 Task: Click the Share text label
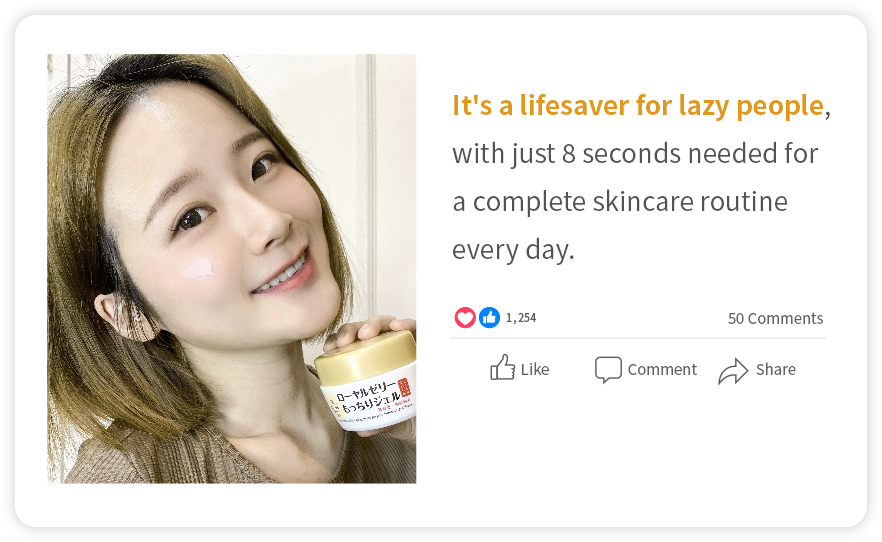pyautogui.click(x=776, y=369)
